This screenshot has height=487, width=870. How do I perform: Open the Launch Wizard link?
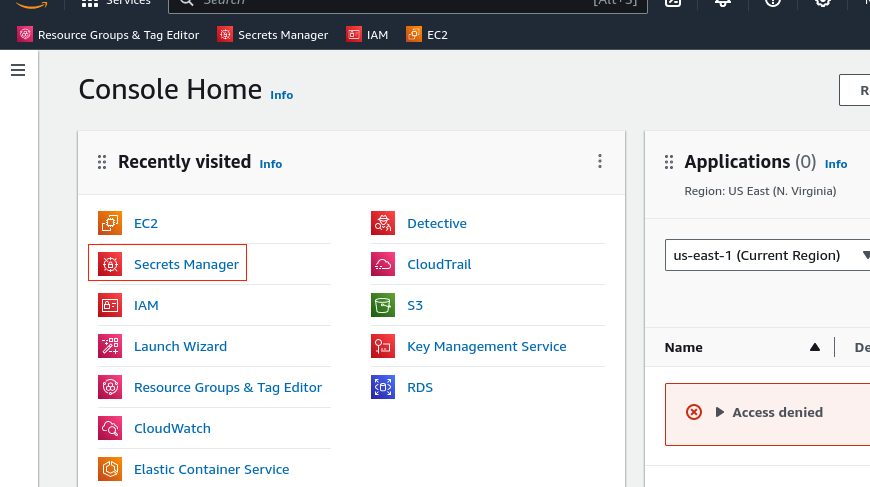pyautogui.click(x=180, y=346)
